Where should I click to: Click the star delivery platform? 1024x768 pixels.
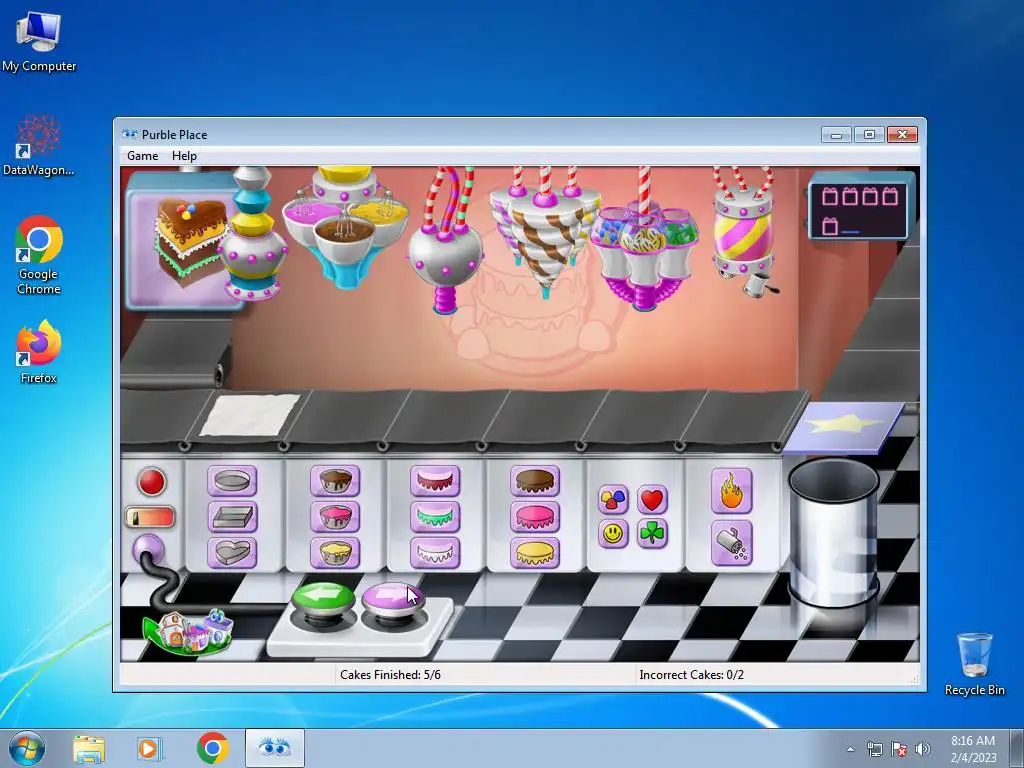pyautogui.click(x=843, y=427)
